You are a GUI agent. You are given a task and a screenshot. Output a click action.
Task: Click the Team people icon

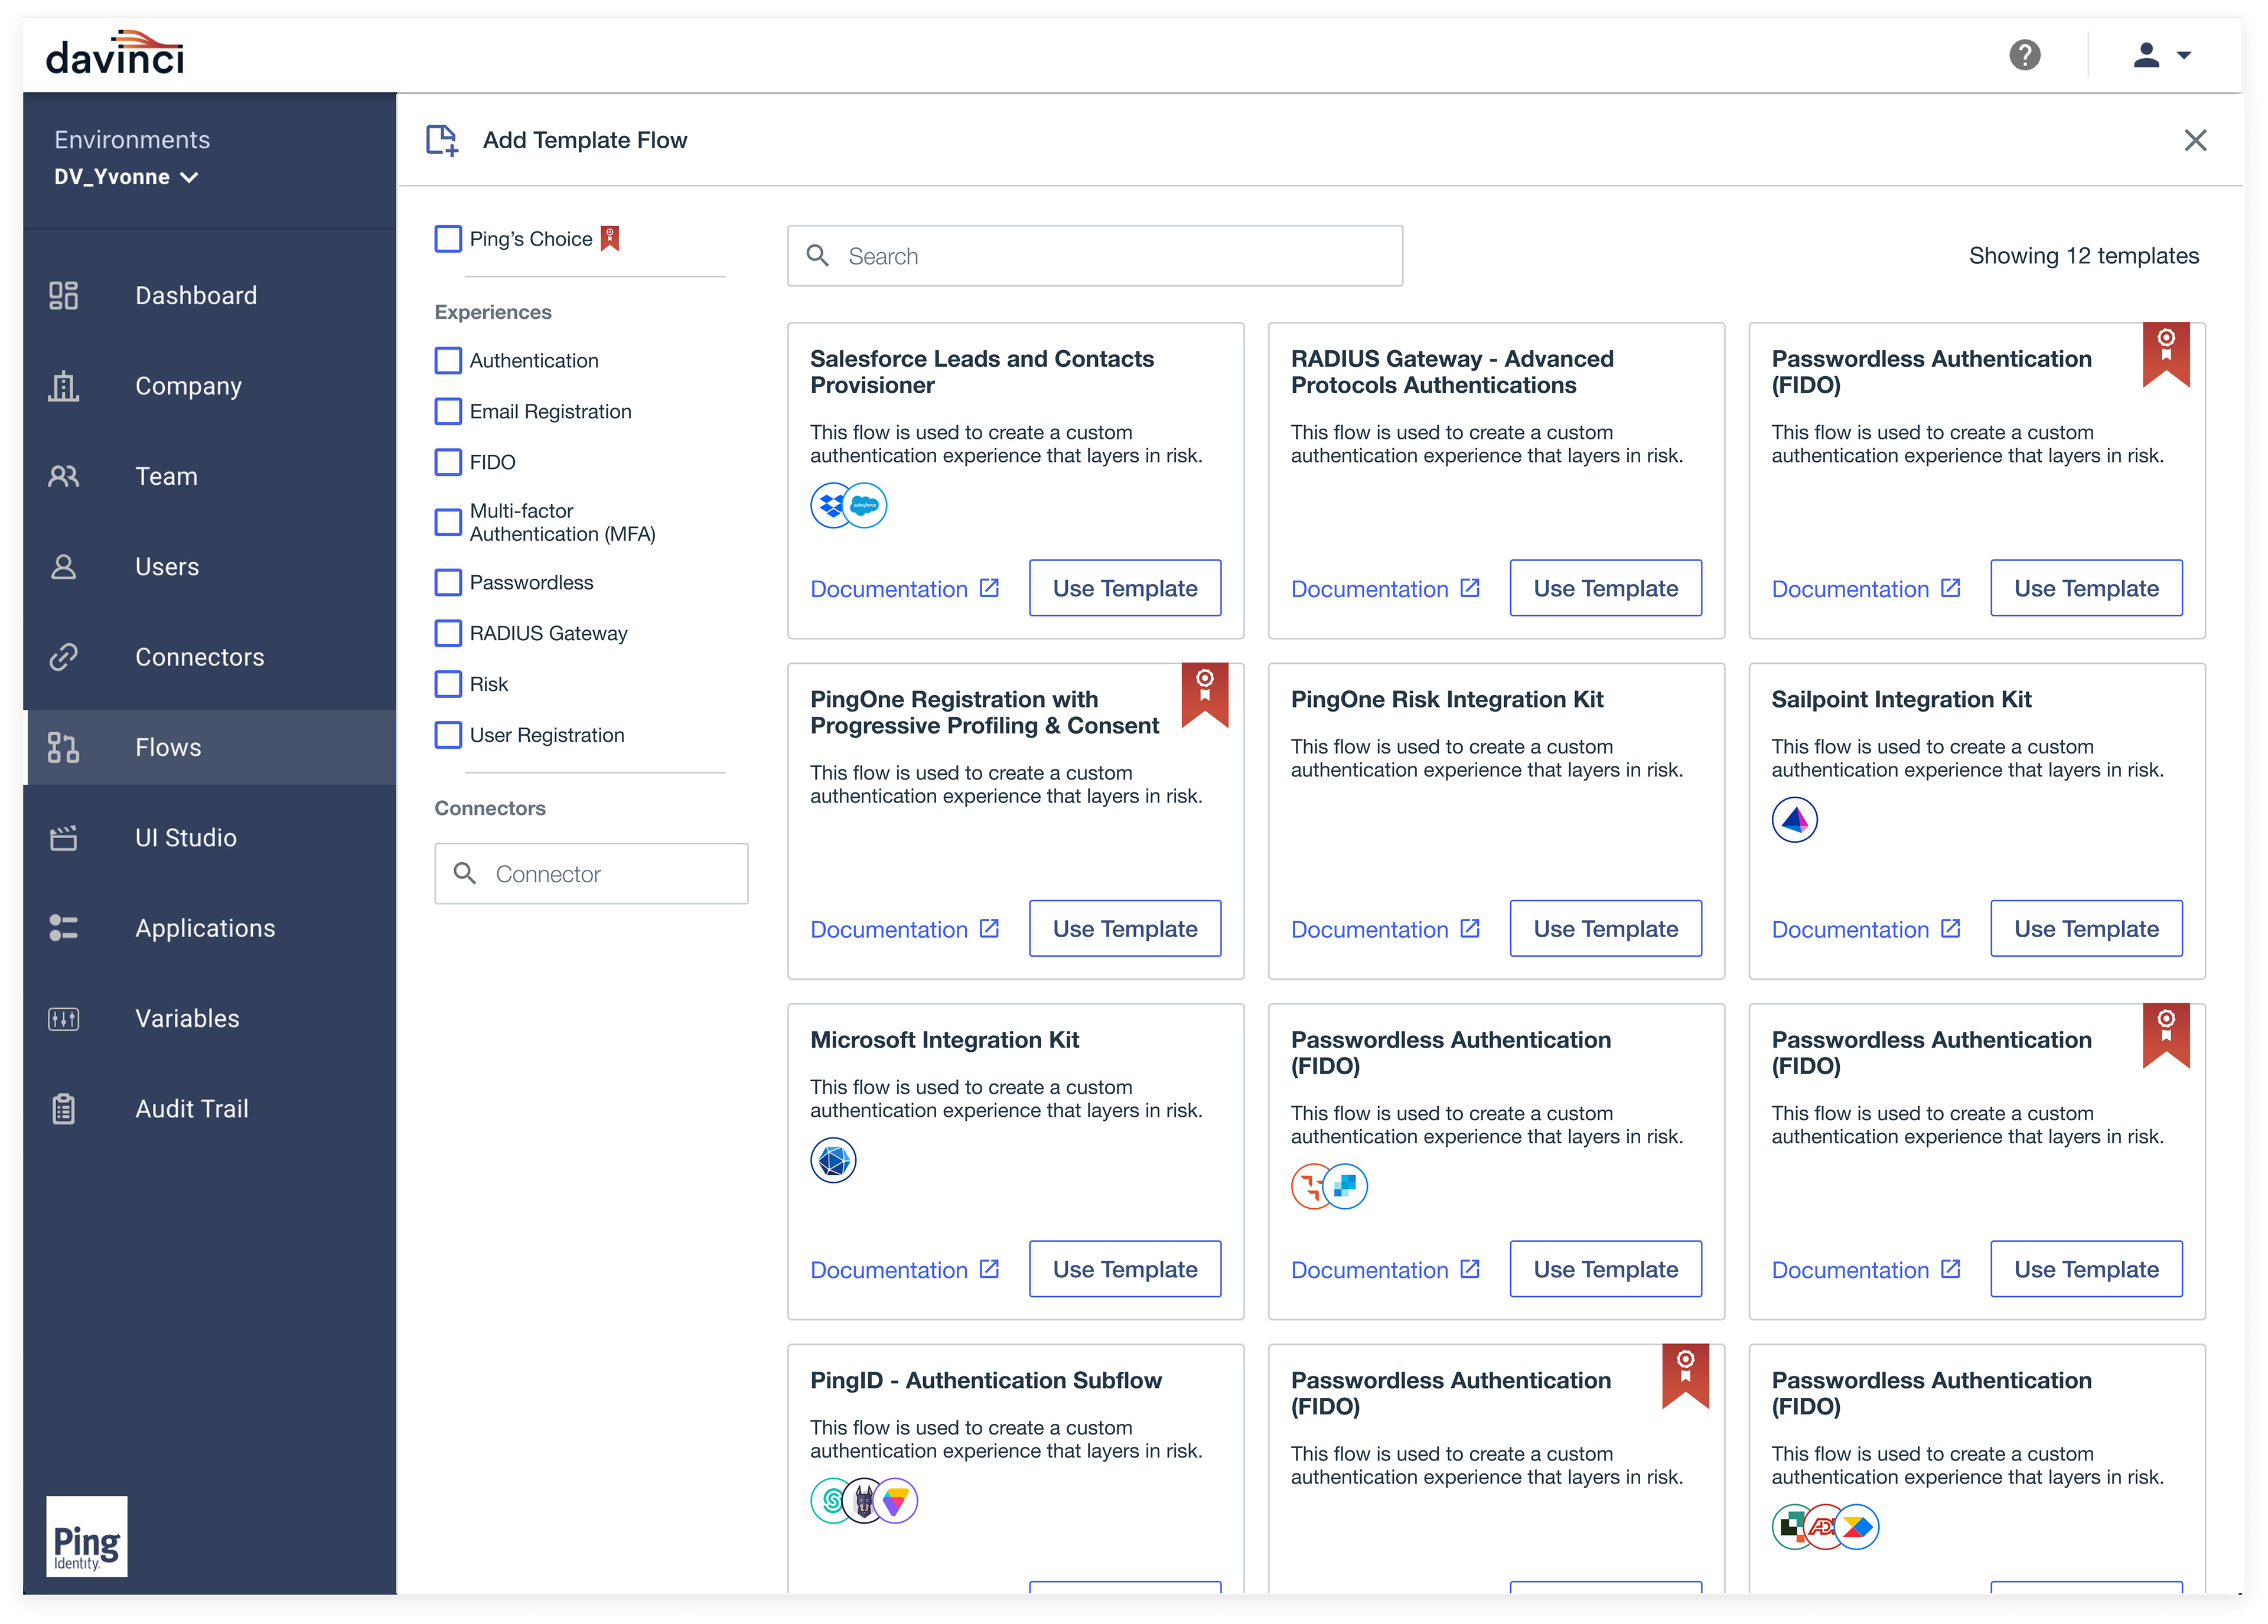tap(64, 477)
